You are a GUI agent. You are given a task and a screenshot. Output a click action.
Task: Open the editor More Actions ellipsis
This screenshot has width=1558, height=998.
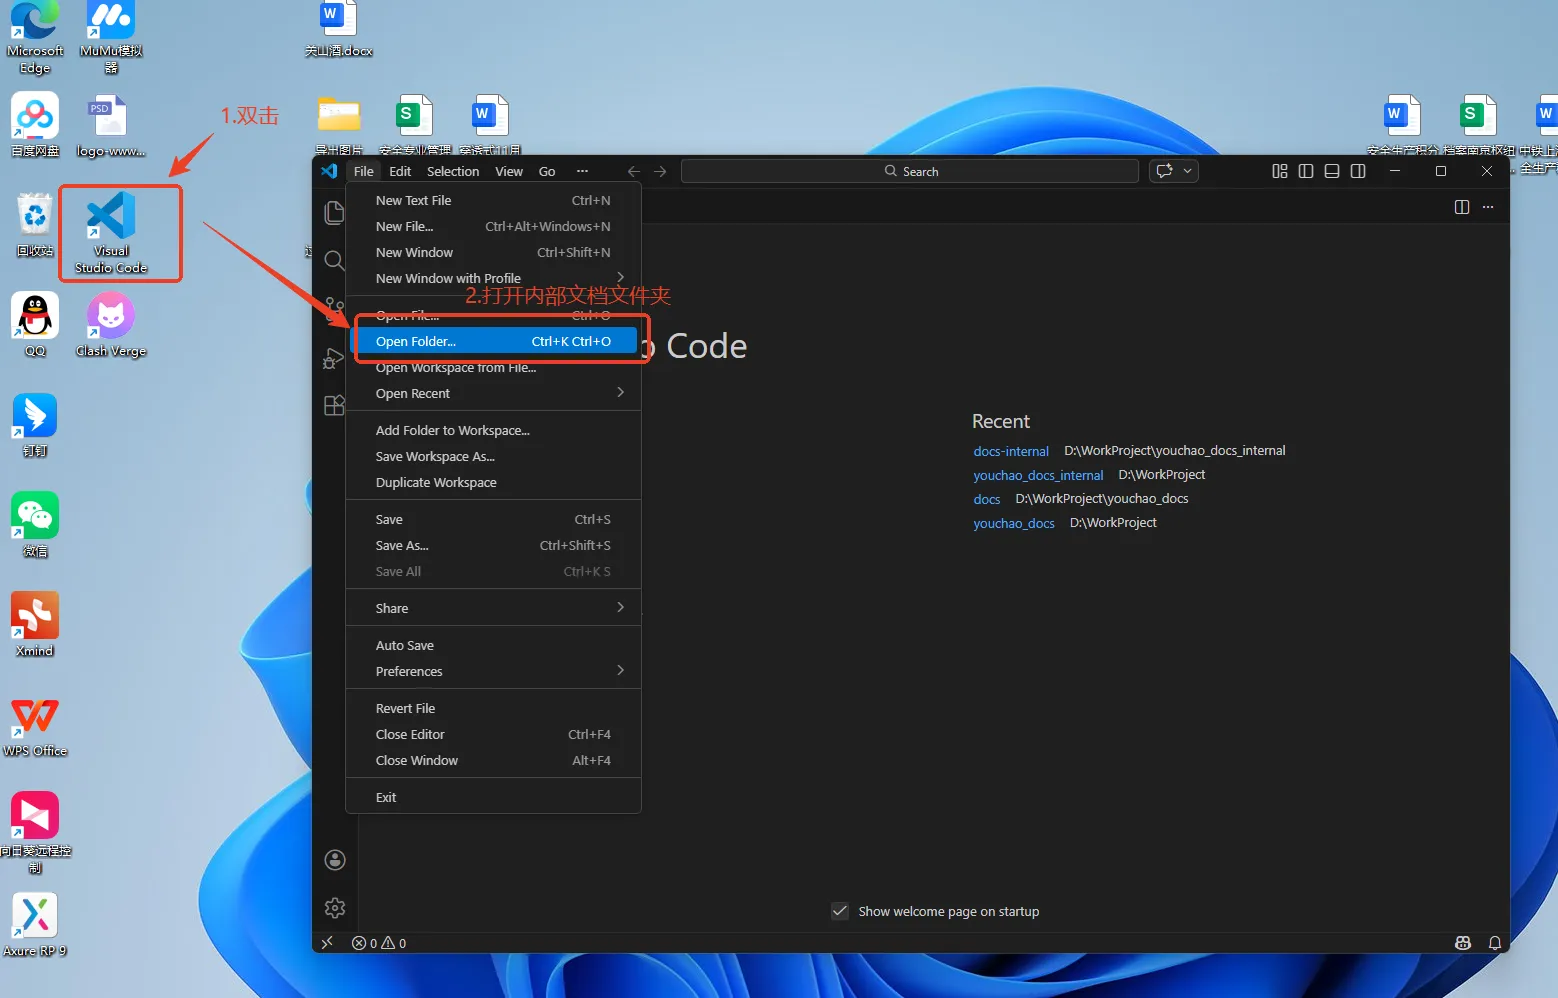(x=1488, y=207)
